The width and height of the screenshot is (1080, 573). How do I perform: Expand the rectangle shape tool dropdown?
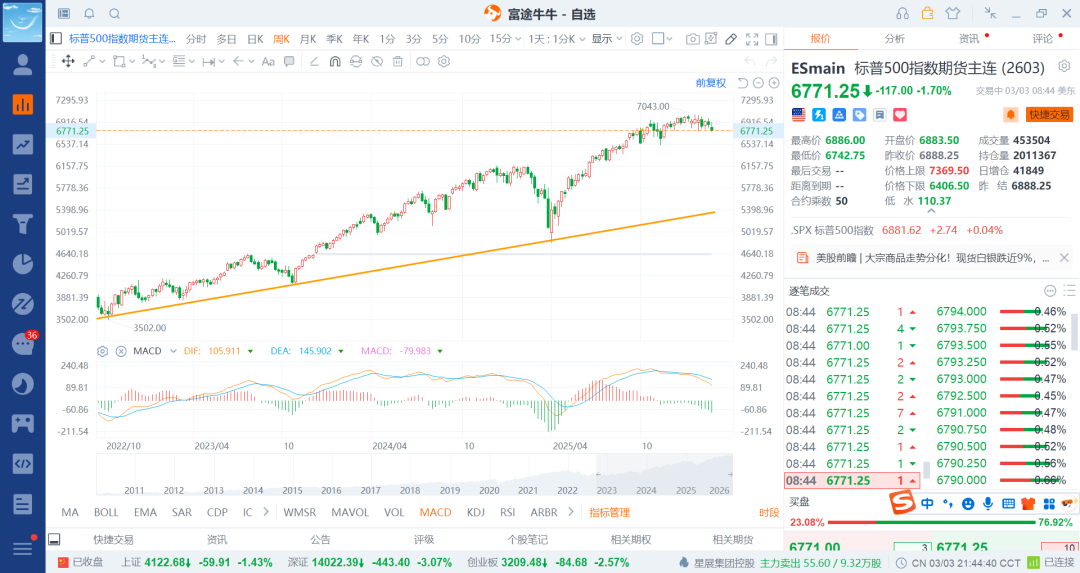(130, 61)
